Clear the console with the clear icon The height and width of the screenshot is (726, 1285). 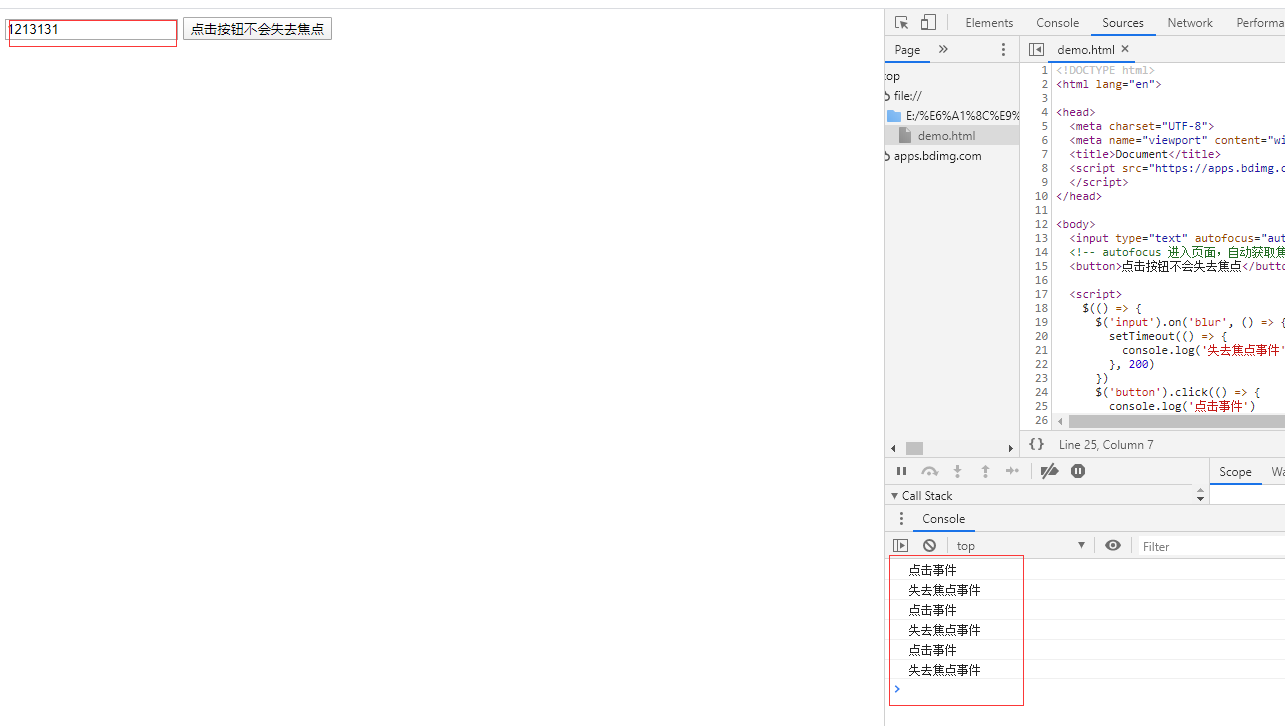click(929, 545)
